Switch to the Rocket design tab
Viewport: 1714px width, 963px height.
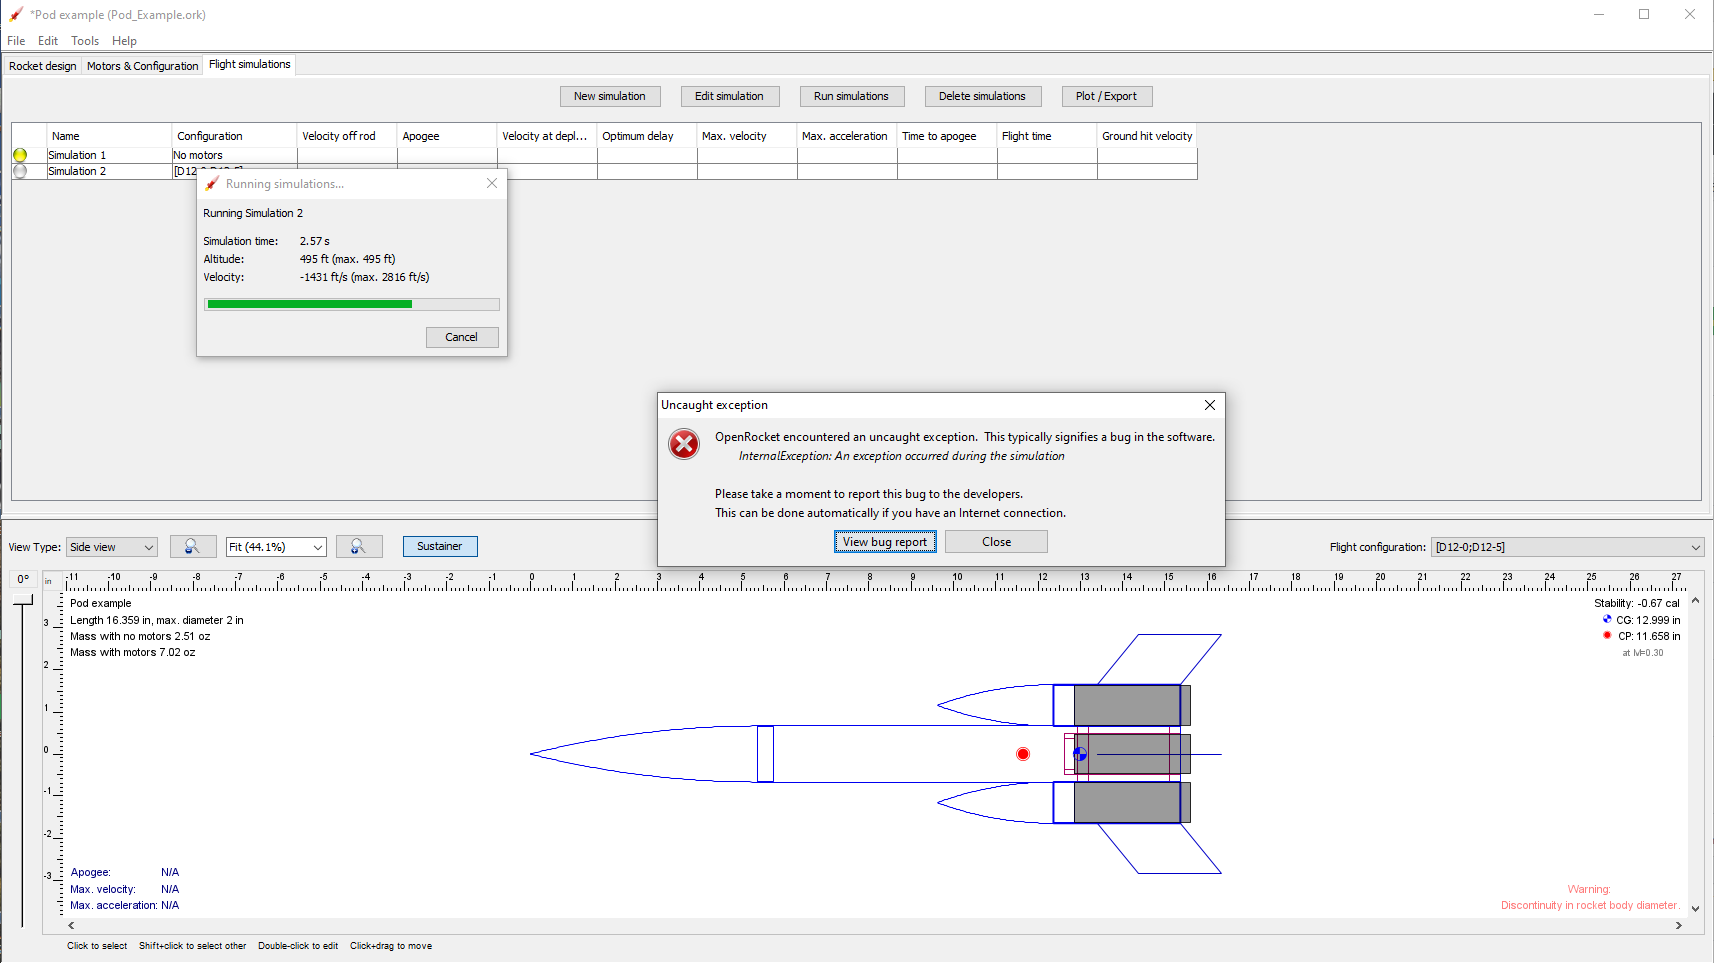[42, 65]
